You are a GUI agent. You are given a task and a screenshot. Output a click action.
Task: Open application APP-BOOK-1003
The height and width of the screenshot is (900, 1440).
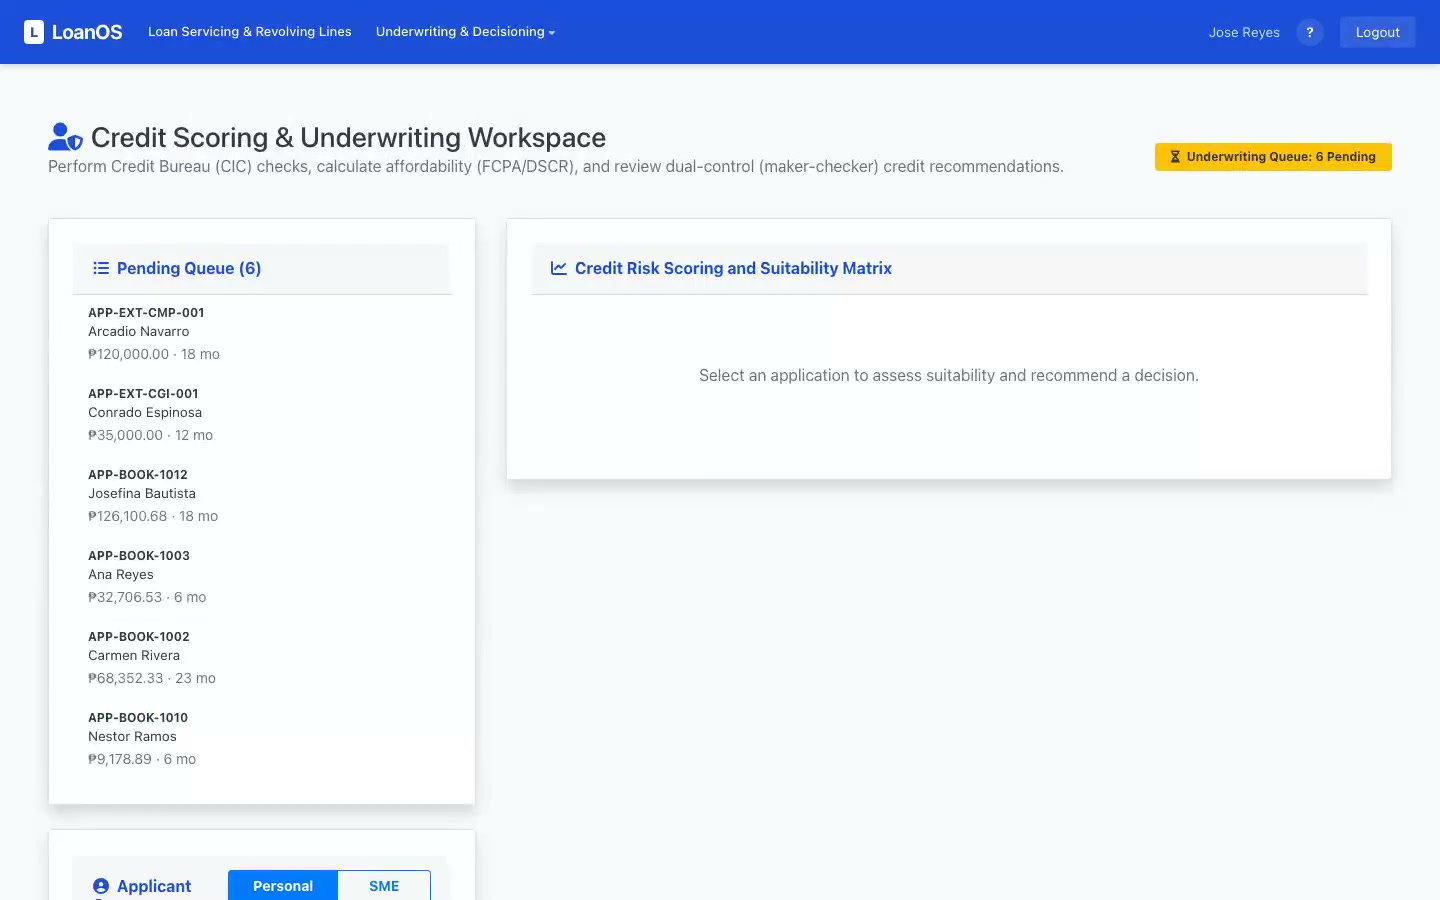click(139, 556)
